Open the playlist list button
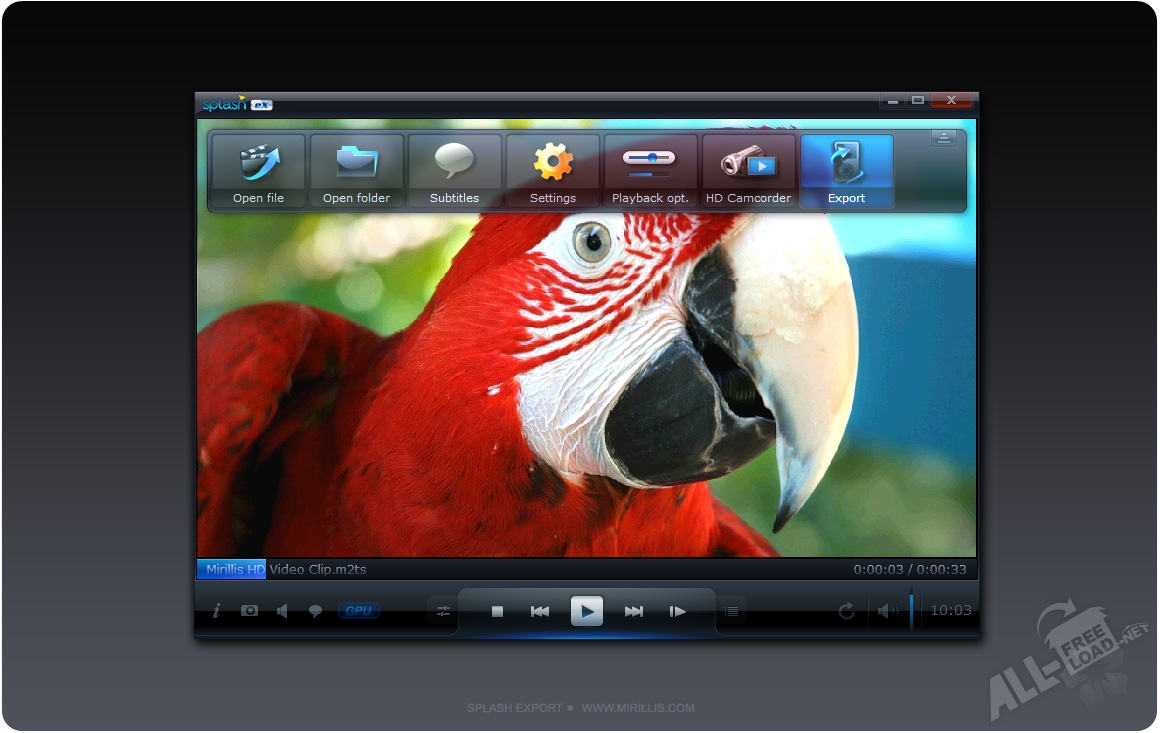The width and height of the screenshot is (1160, 733). (731, 611)
